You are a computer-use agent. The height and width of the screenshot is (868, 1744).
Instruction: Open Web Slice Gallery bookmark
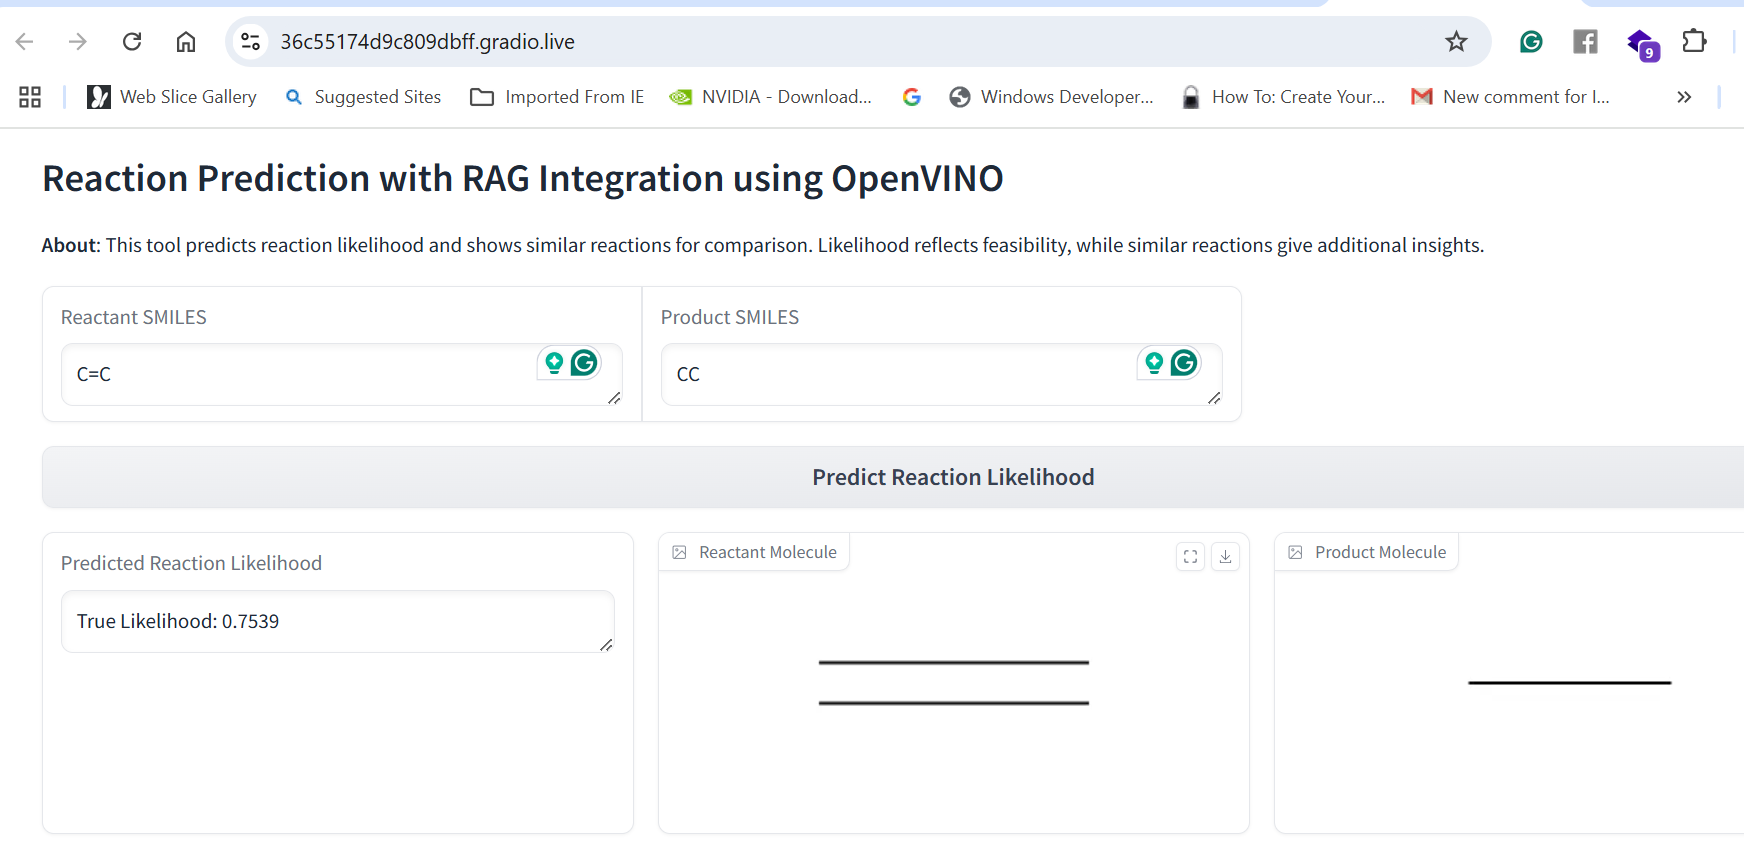(x=172, y=97)
